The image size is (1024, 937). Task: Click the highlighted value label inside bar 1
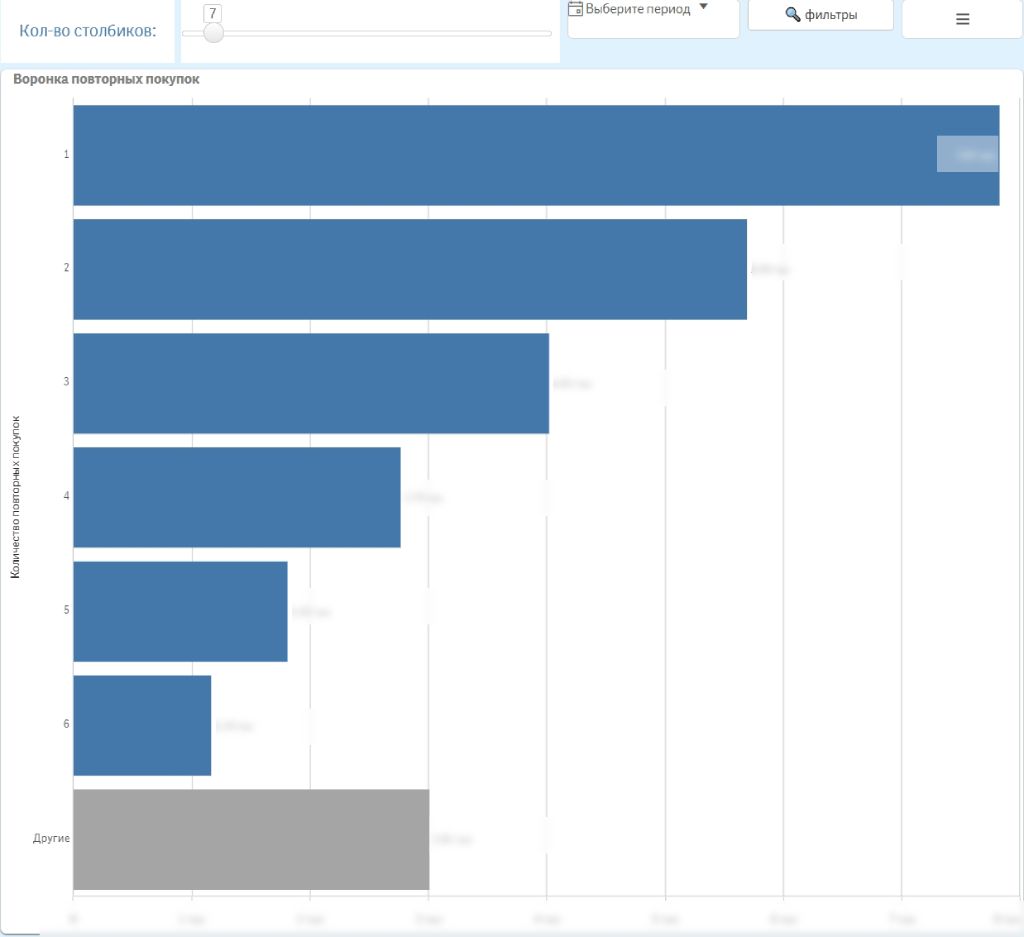point(967,154)
